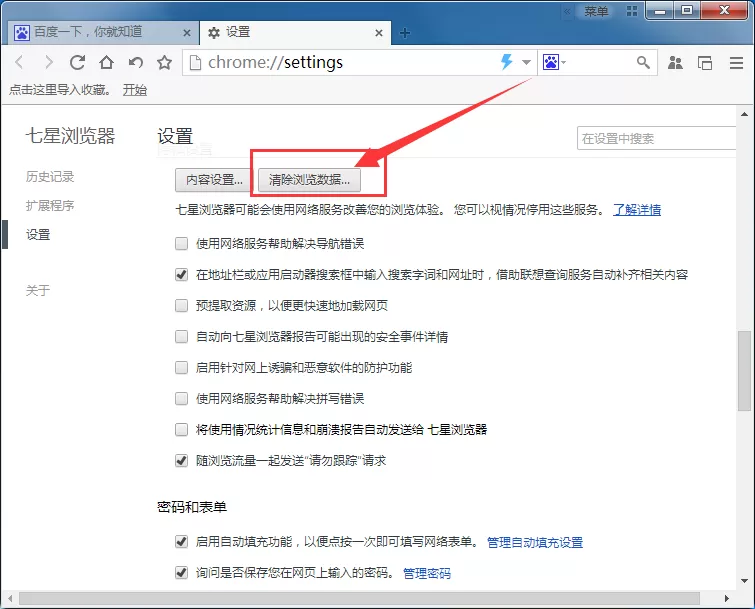Screen dimensions: 755x609
Task: Open the hamburger main menu
Action: [x=736, y=63]
